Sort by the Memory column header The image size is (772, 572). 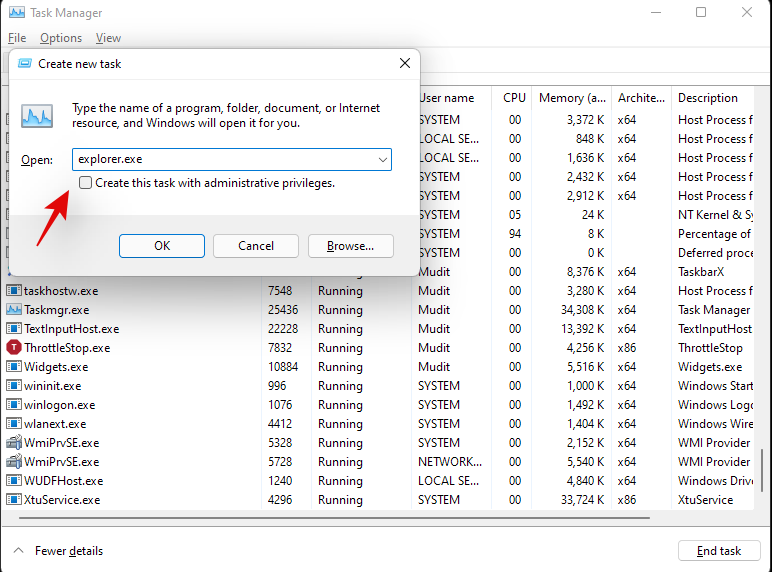tap(572, 97)
